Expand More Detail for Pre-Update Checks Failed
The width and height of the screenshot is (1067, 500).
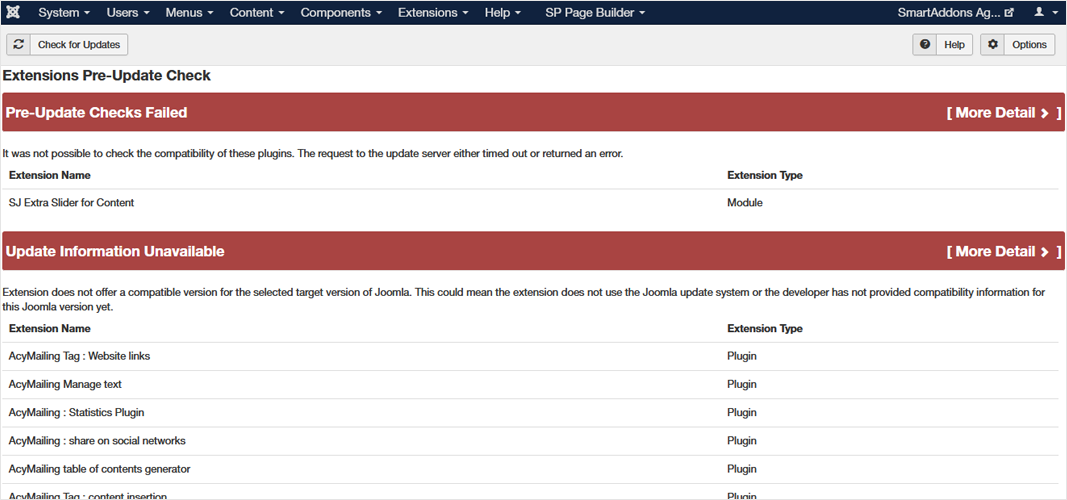(1004, 113)
